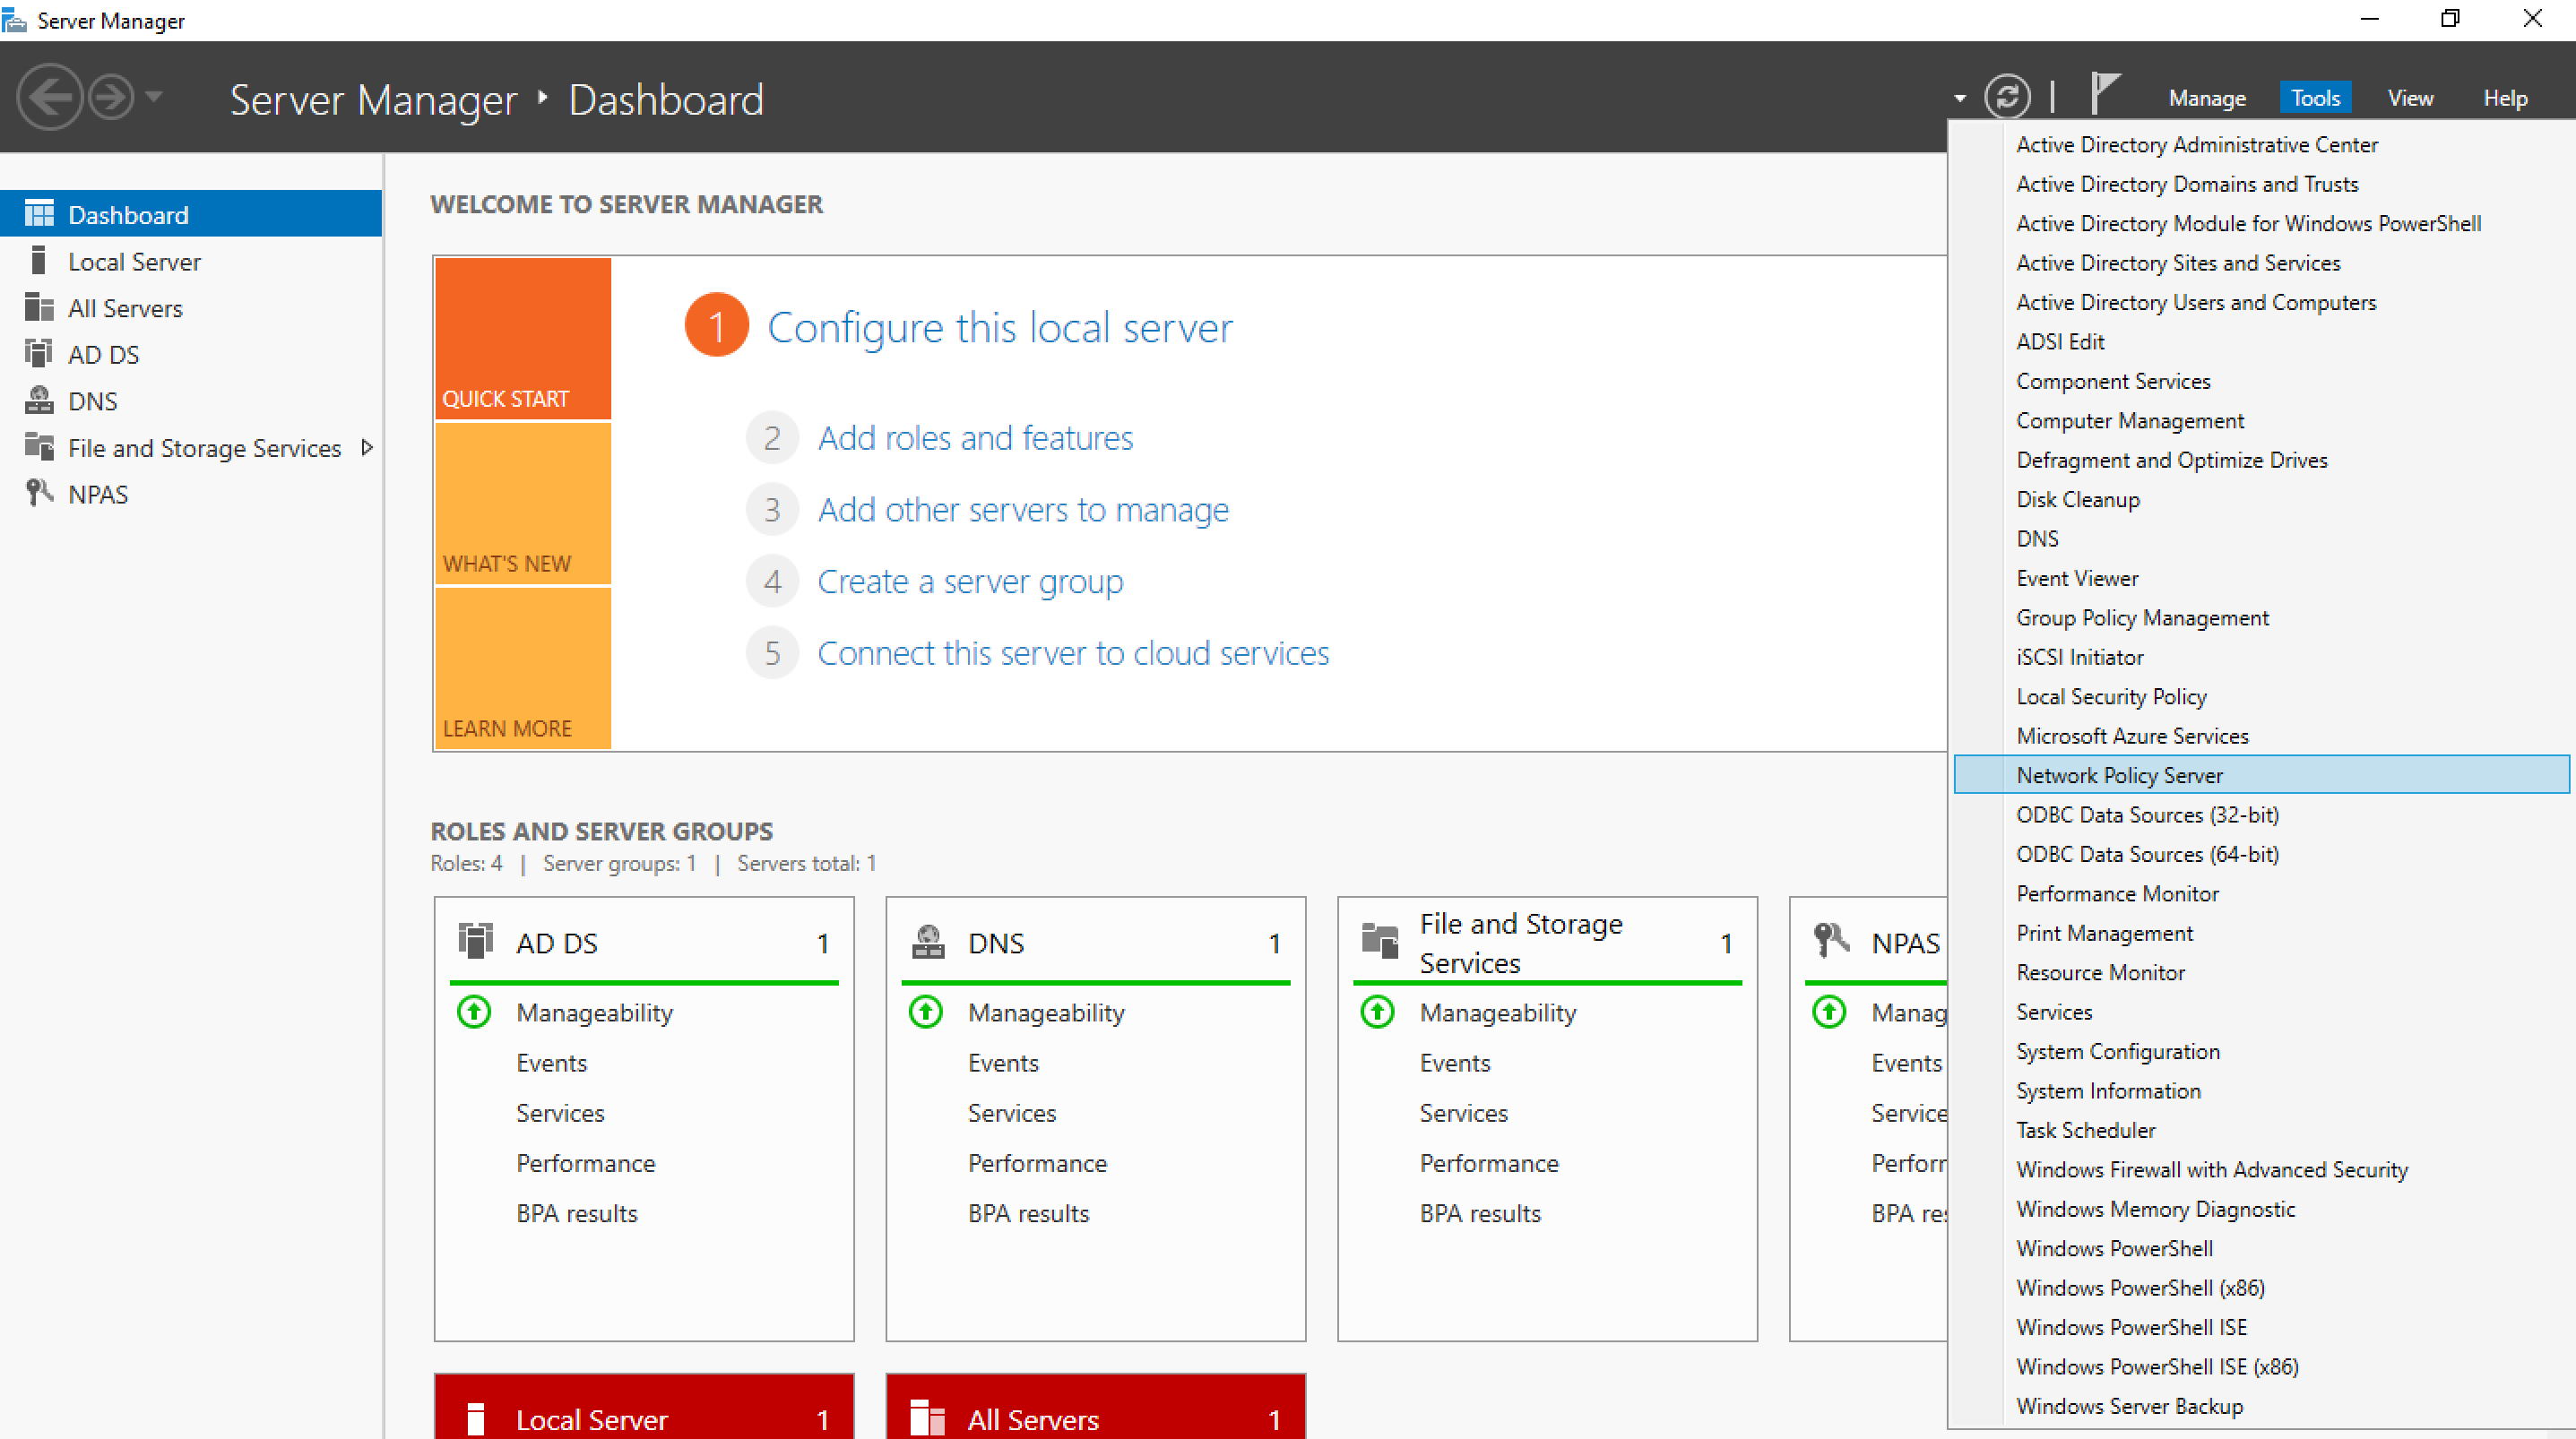Click the back navigation arrow
Screen dimensions: 2576x1439
(50, 97)
